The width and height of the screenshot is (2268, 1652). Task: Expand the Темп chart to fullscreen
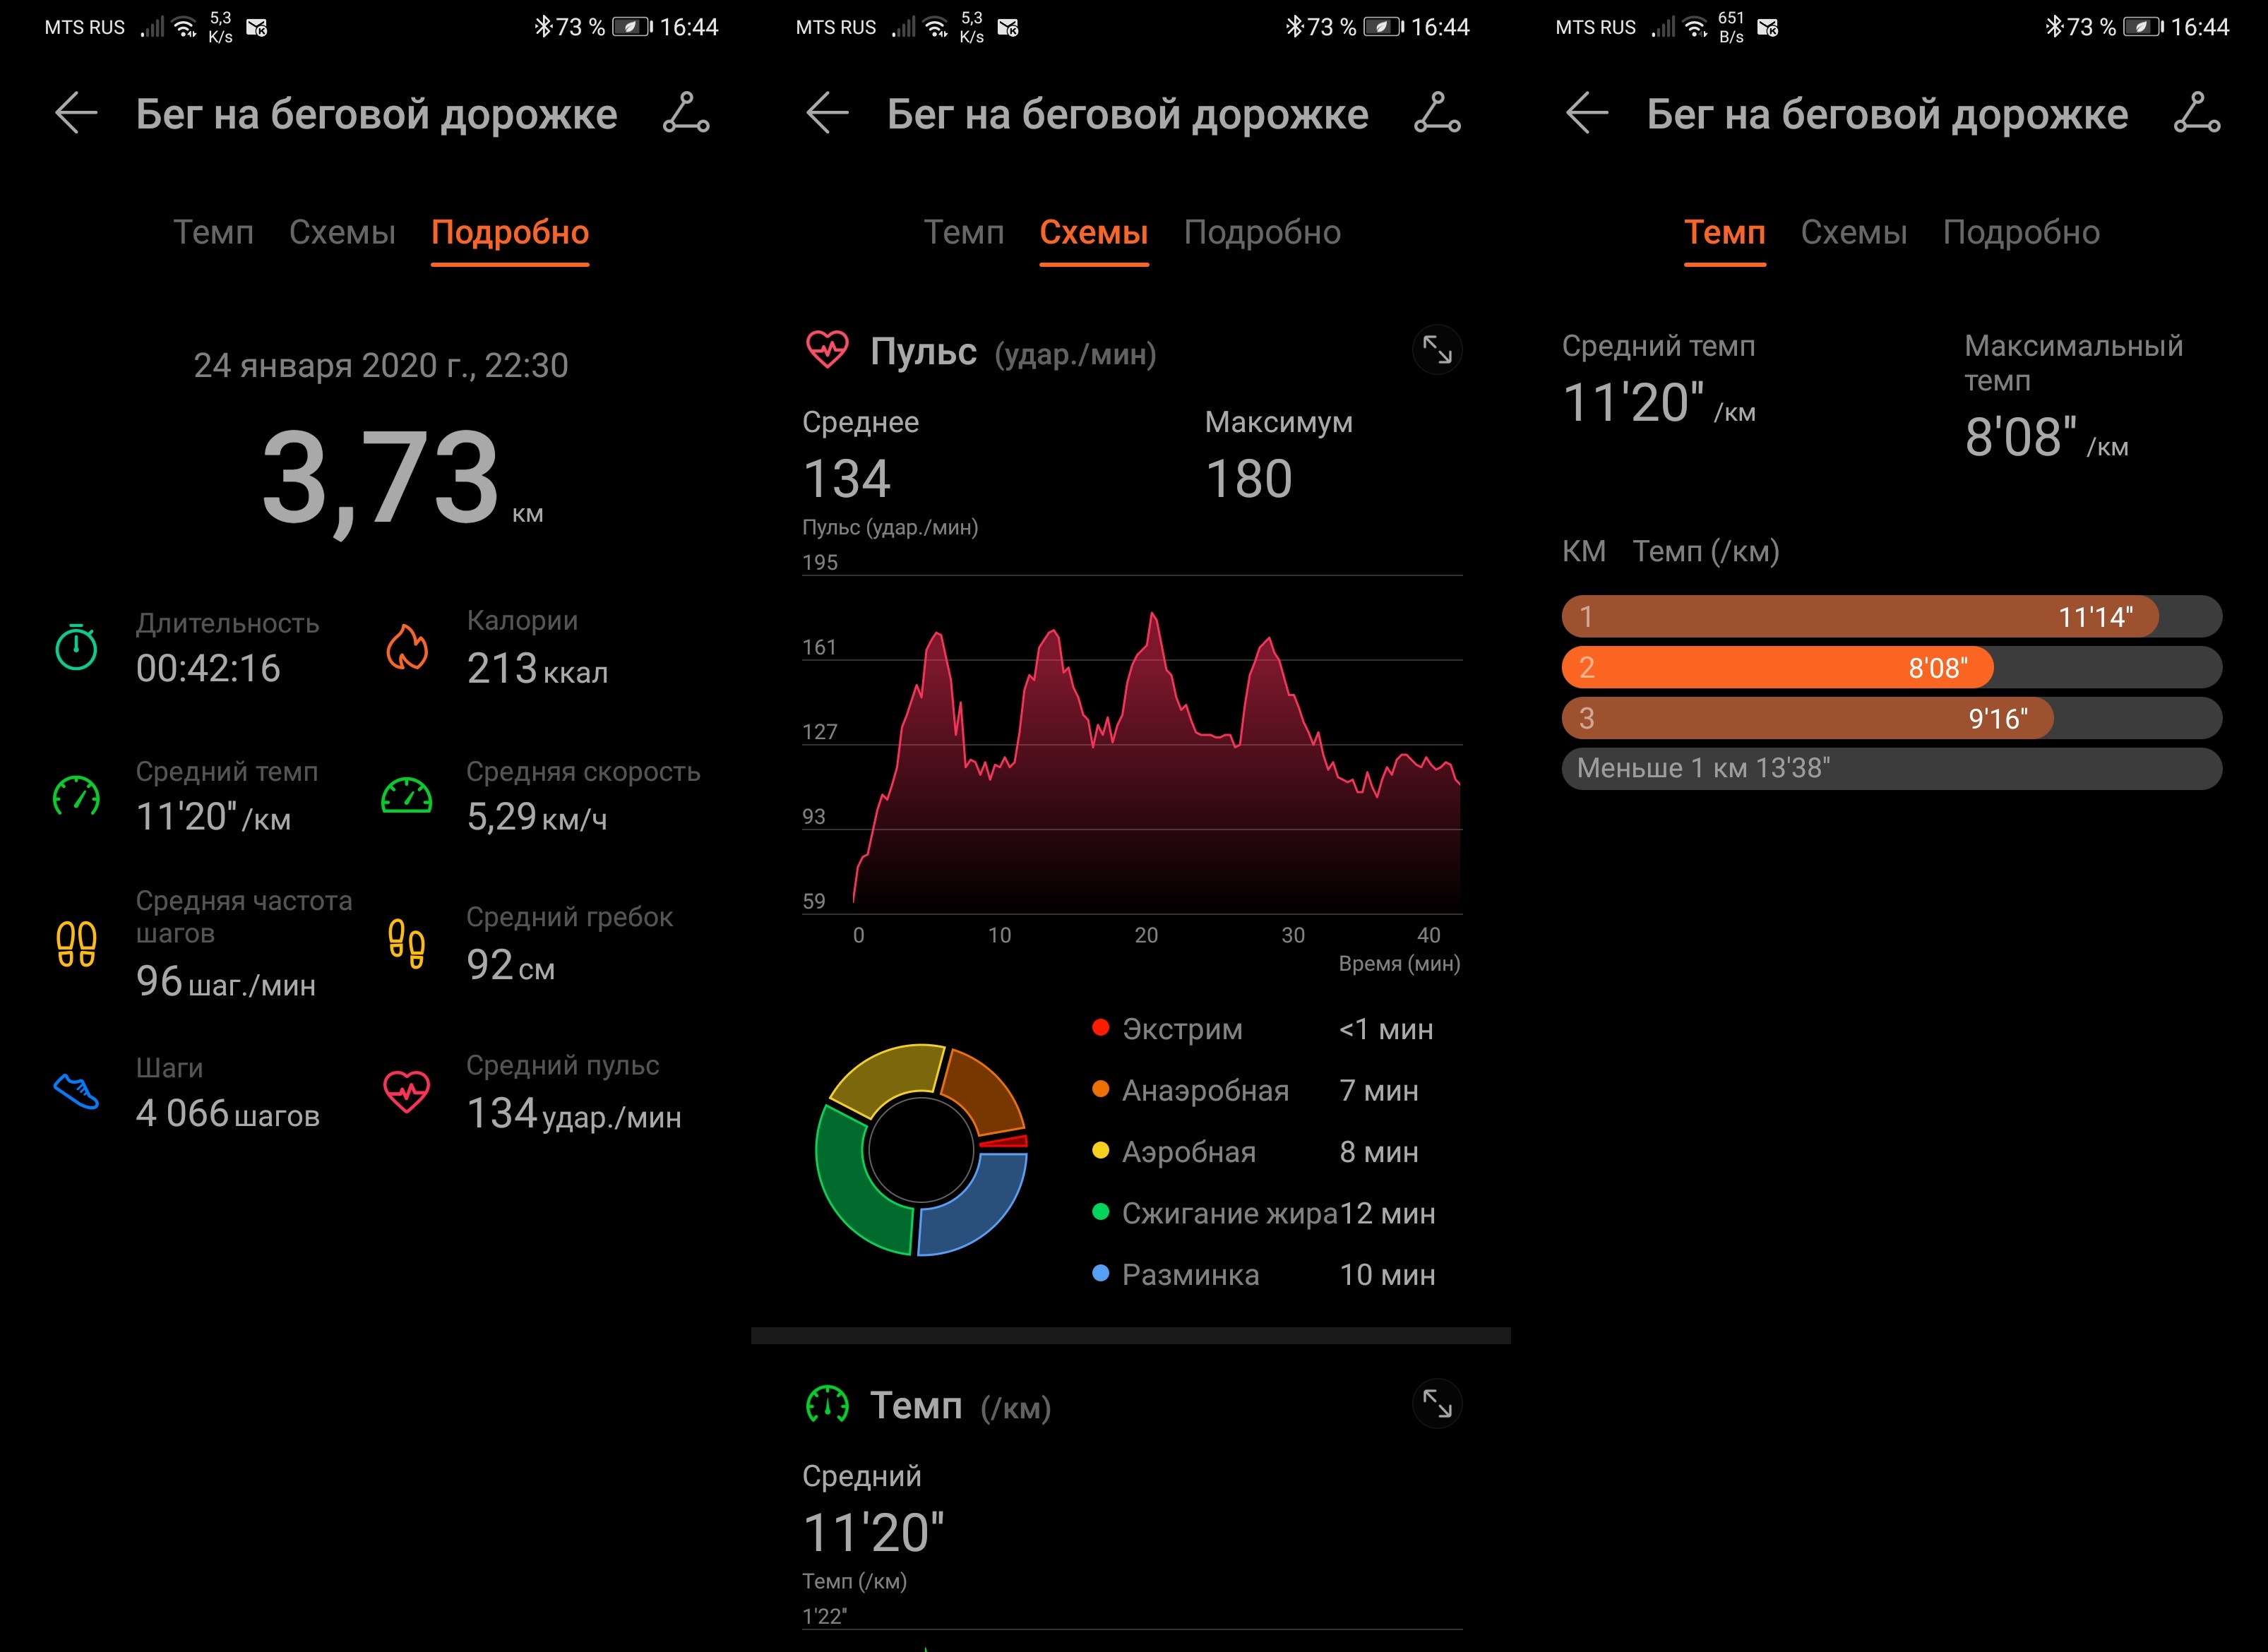(x=1437, y=1404)
